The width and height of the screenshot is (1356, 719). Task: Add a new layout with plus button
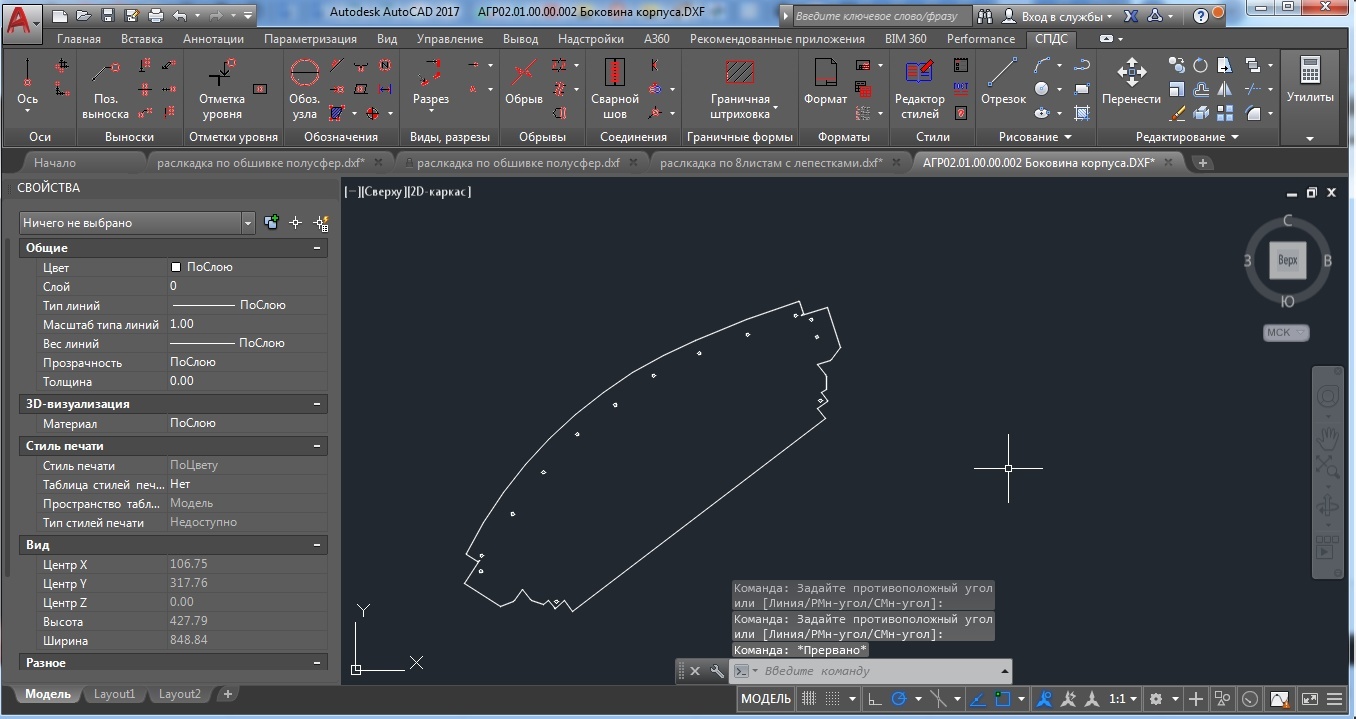tap(227, 694)
